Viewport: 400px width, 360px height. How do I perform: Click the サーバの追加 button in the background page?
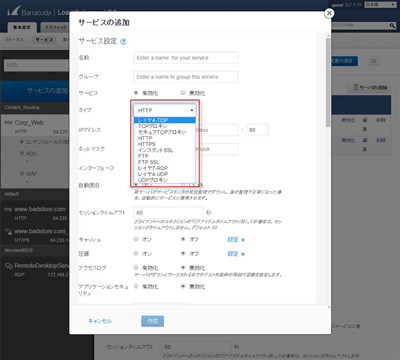370,87
